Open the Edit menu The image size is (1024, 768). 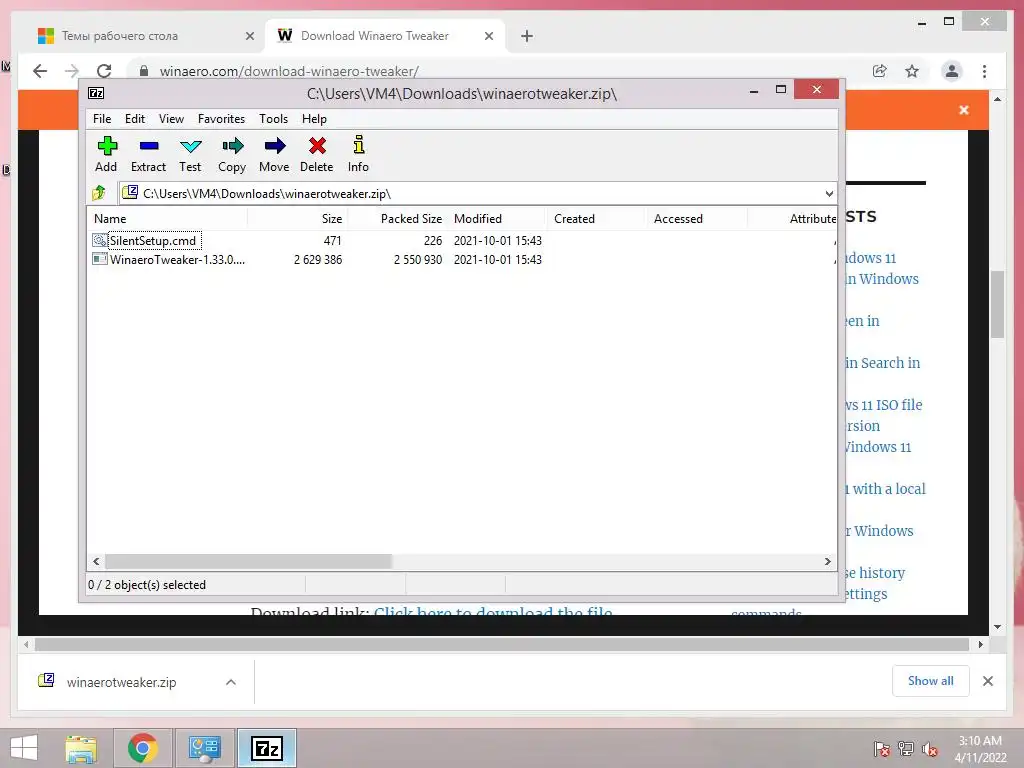coord(135,119)
